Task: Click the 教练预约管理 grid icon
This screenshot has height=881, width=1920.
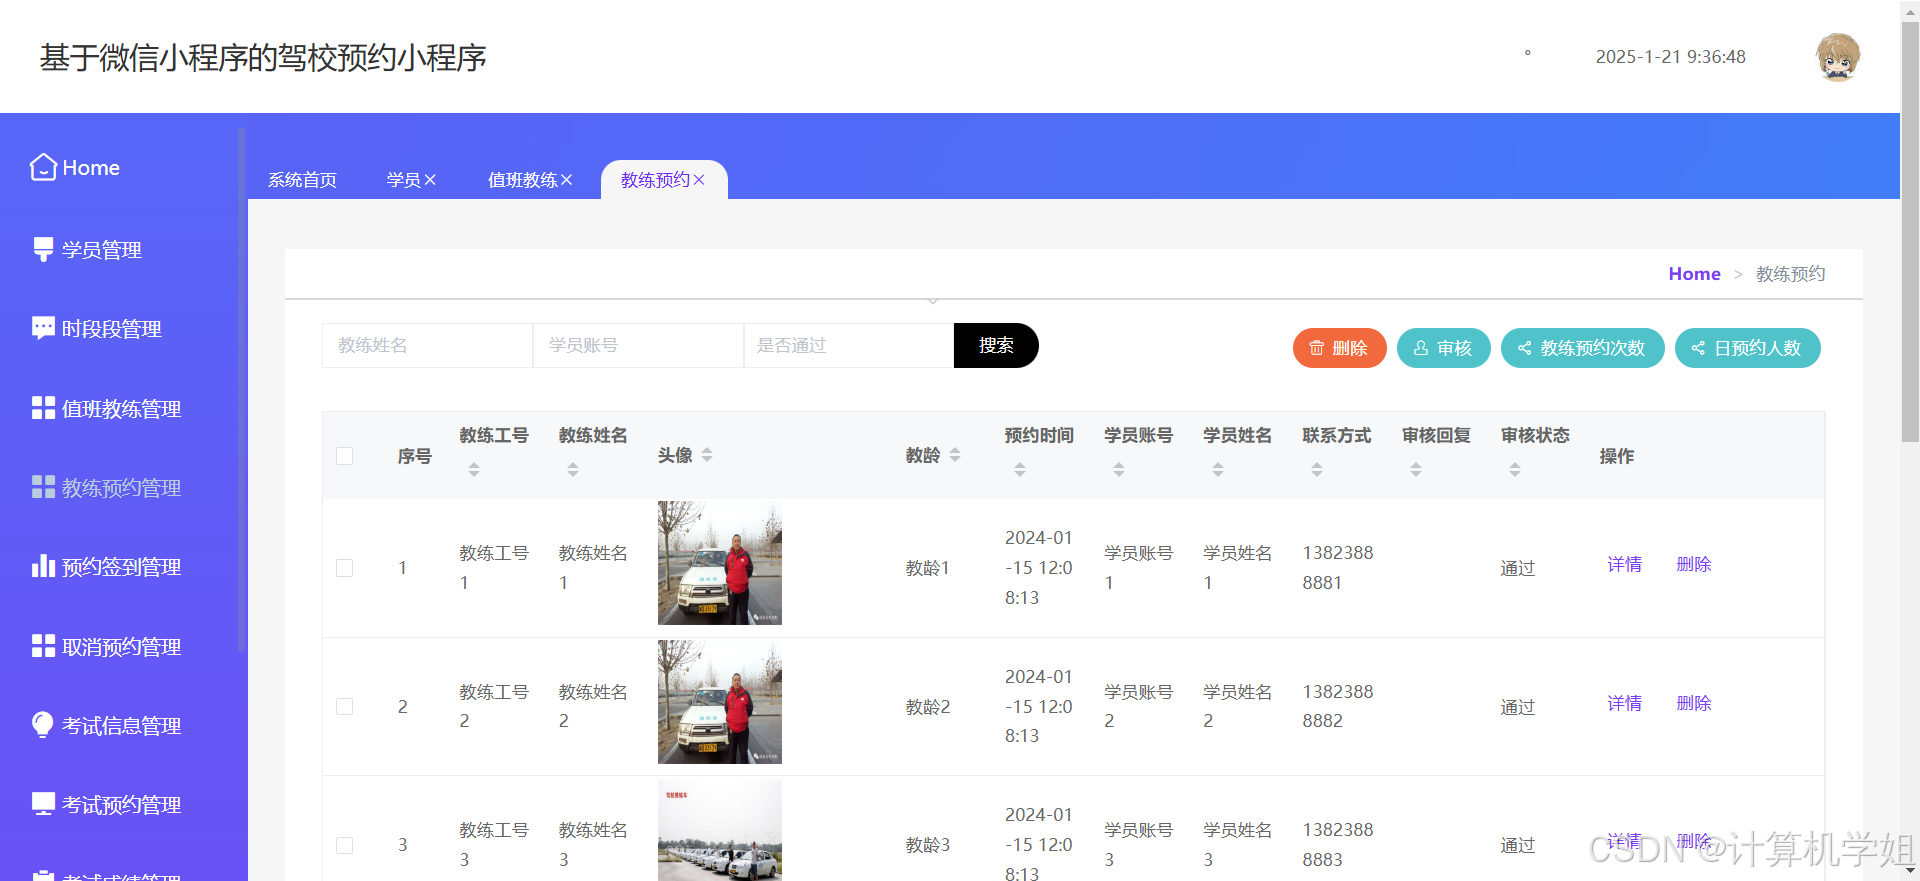Action: click(43, 487)
